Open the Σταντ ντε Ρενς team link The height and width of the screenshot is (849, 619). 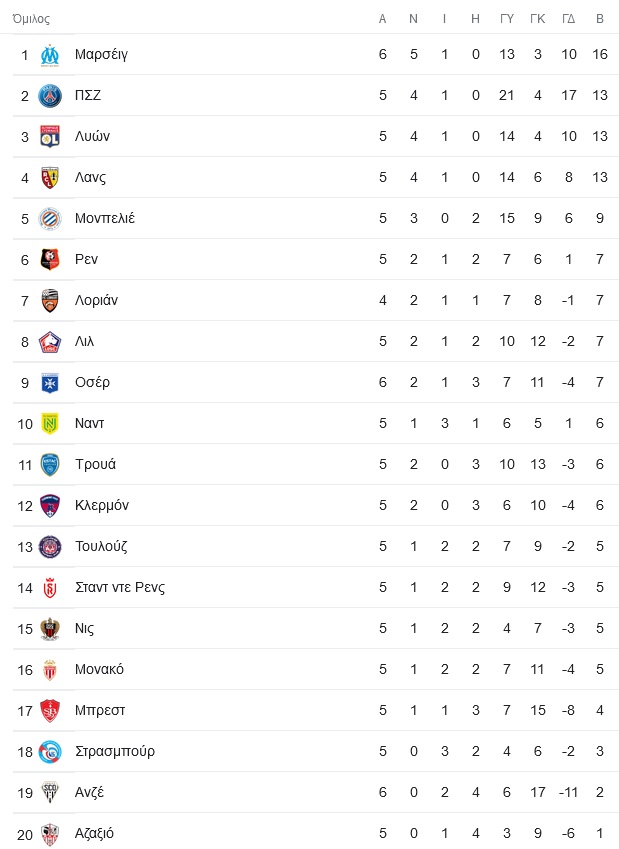coord(120,587)
